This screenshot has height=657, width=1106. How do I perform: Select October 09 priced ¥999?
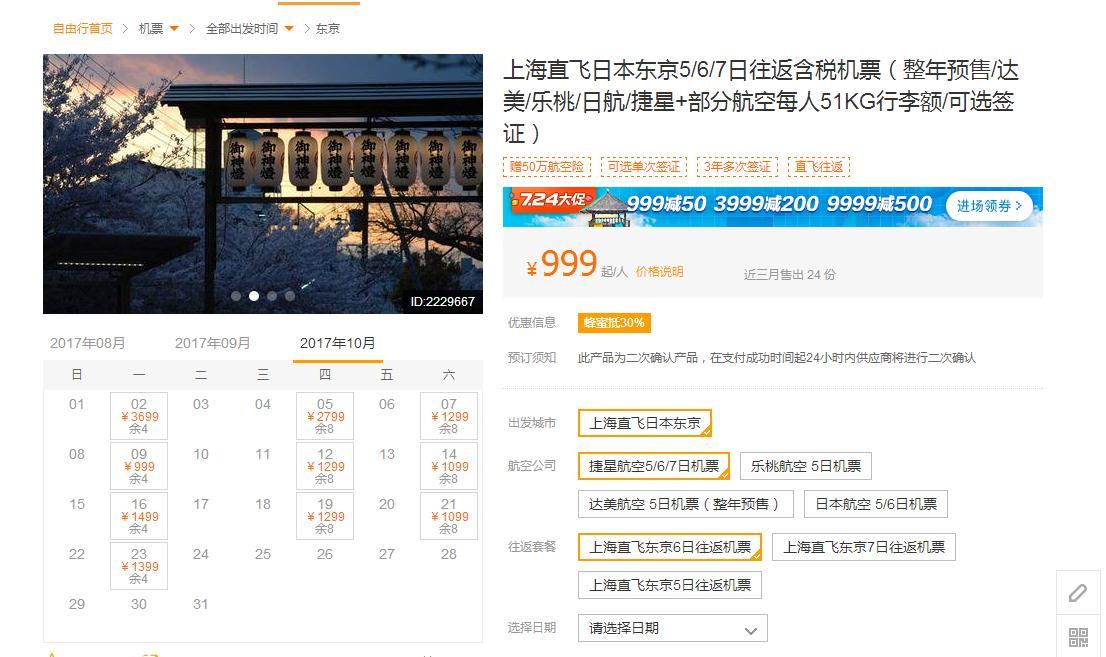point(139,466)
